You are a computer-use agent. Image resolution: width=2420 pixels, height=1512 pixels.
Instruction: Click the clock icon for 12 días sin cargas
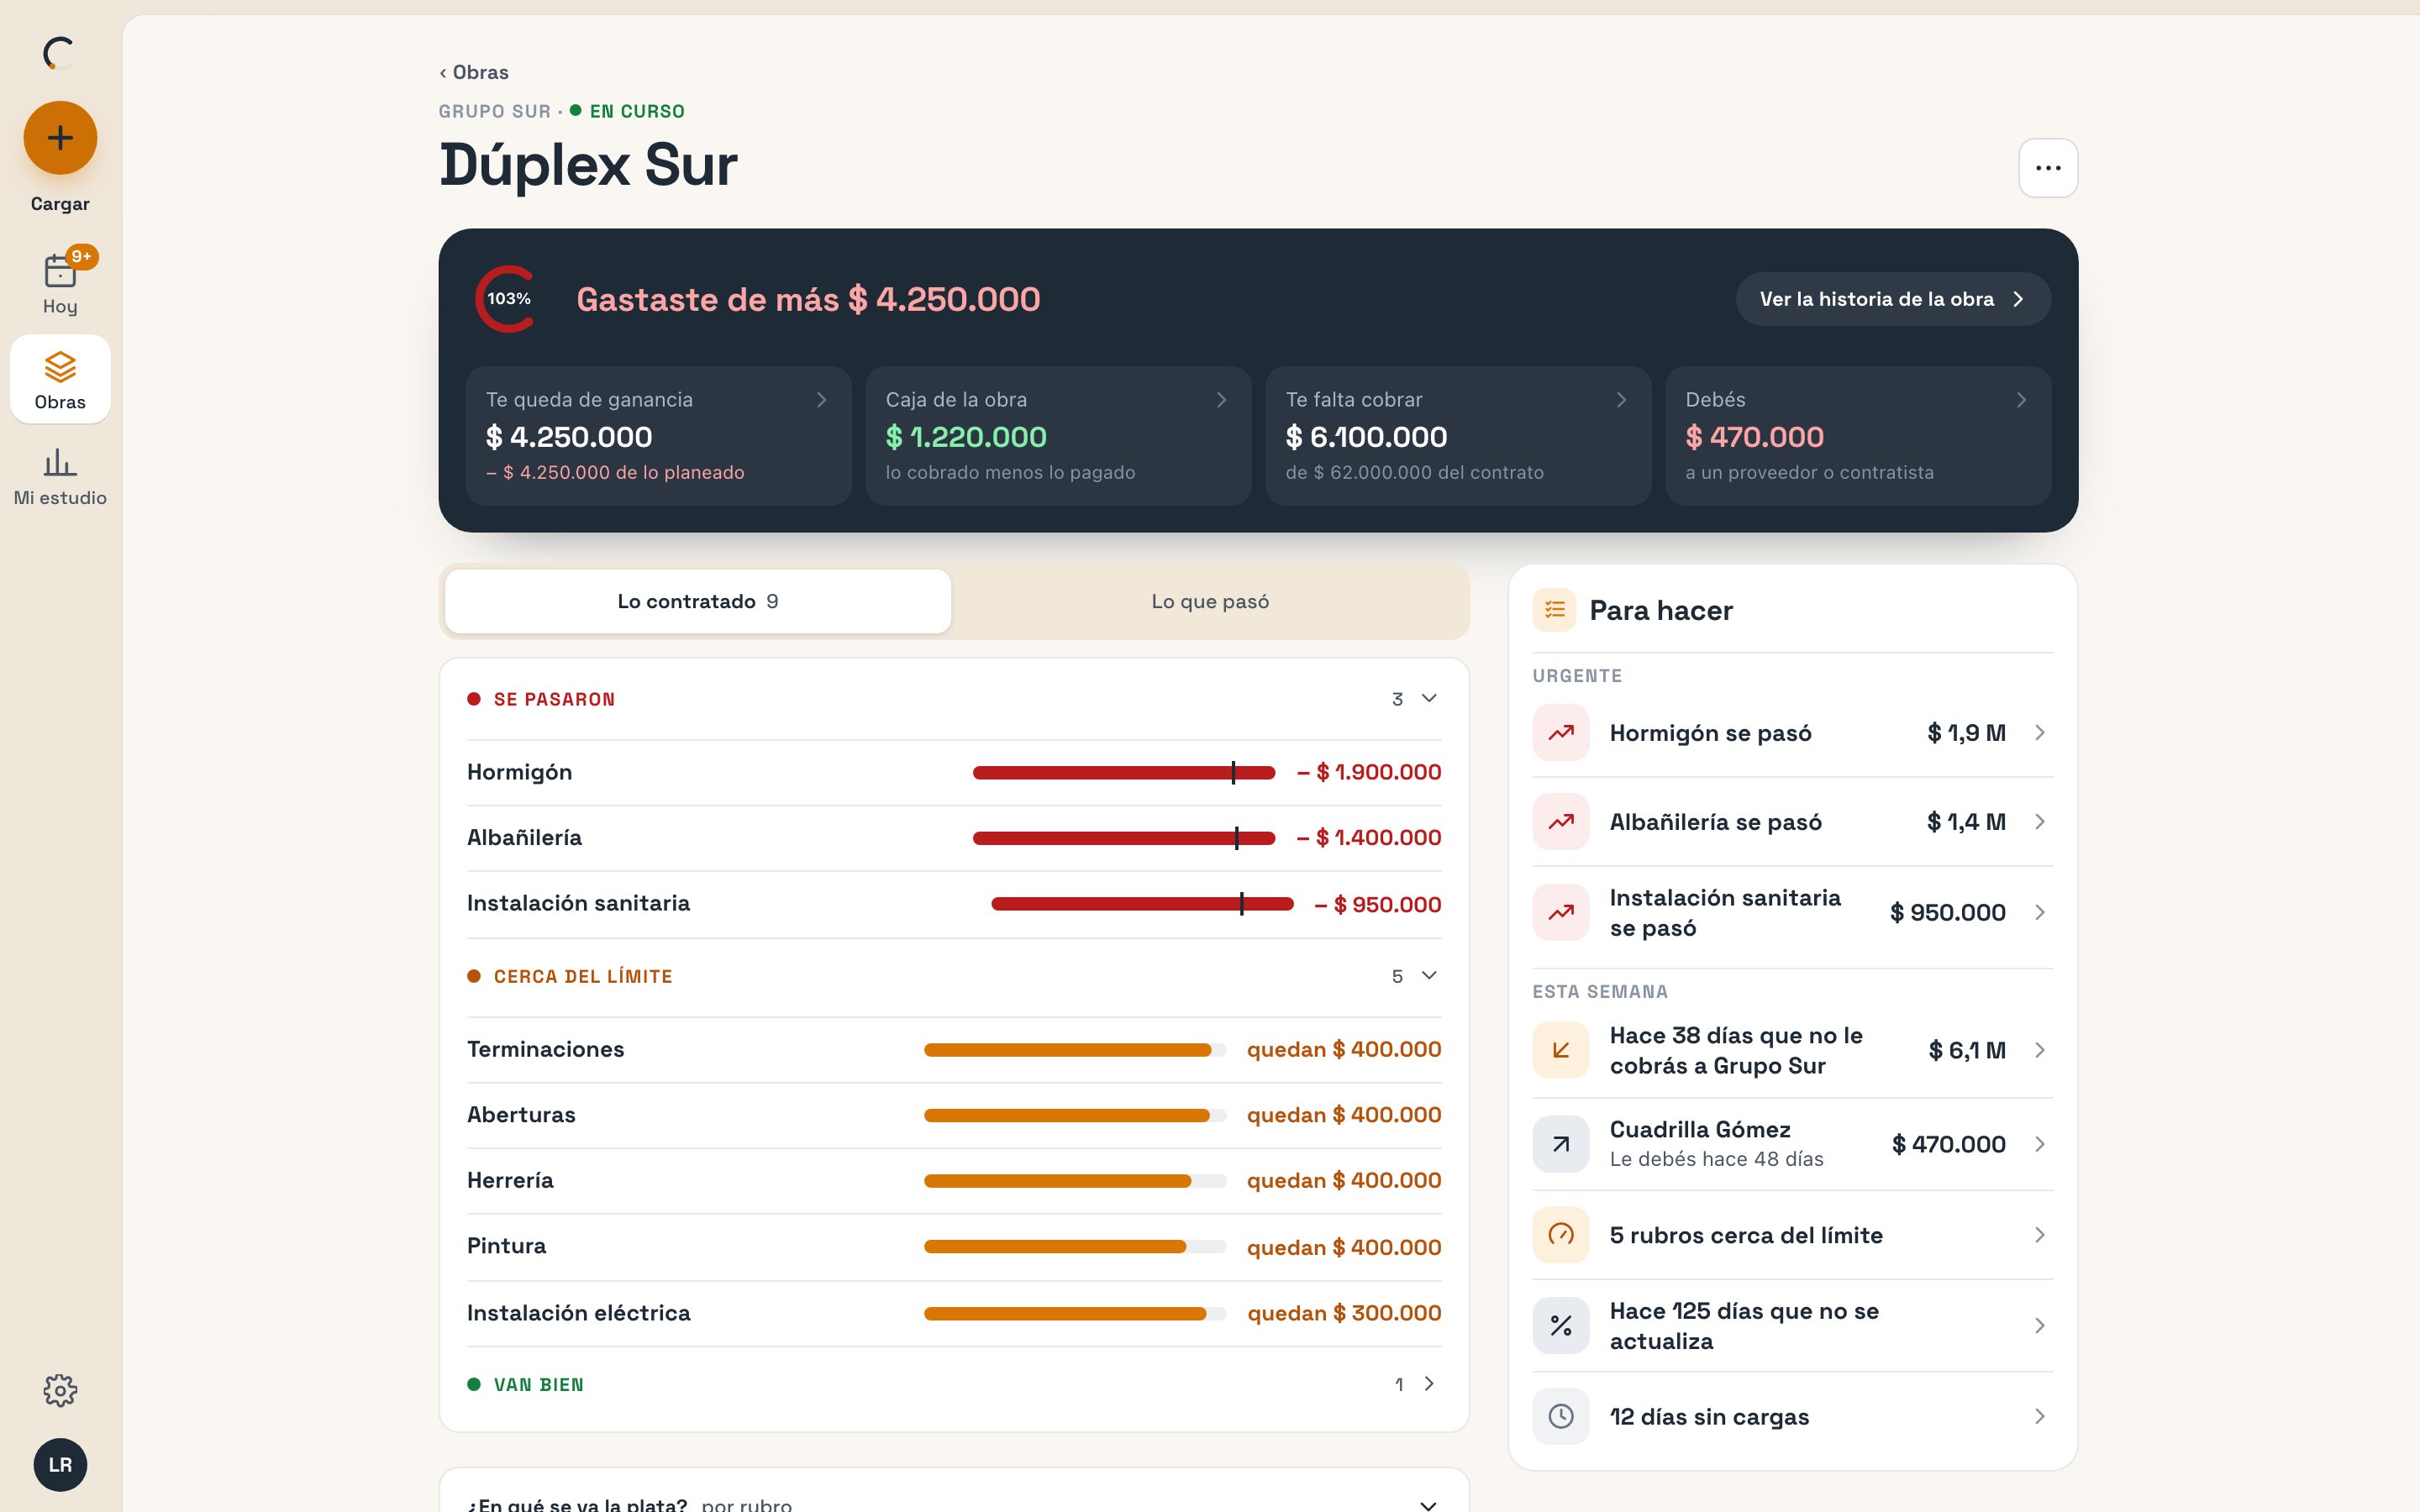(1561, 1416)
